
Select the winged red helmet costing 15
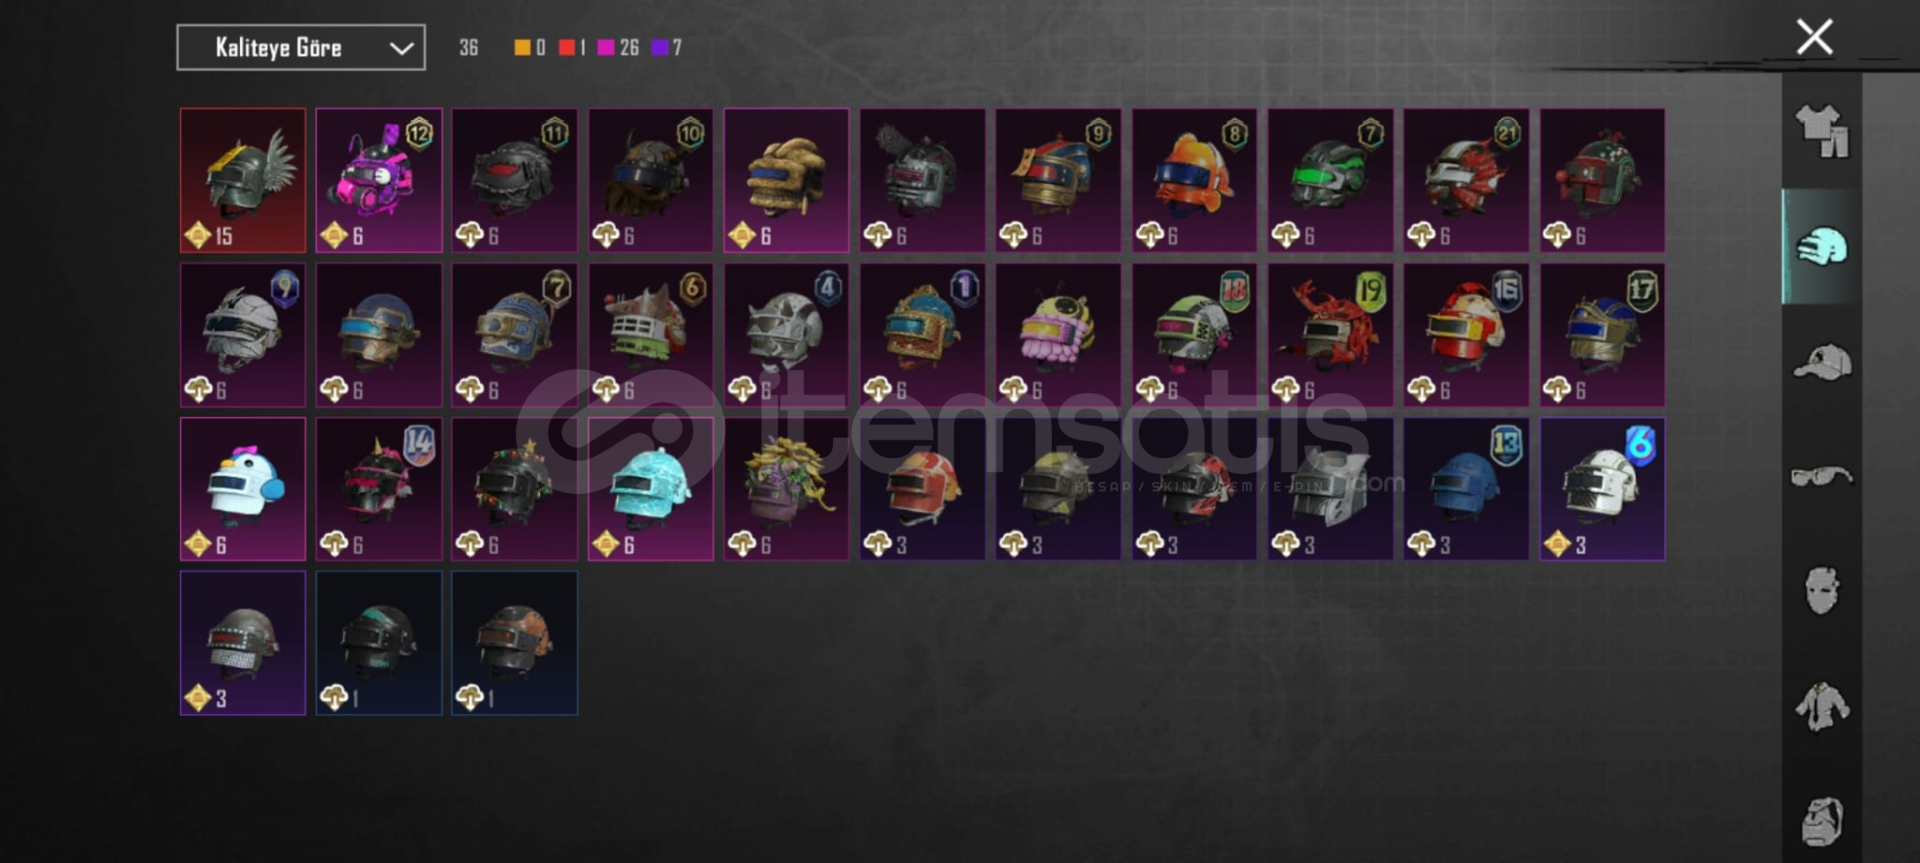point(243,180)
